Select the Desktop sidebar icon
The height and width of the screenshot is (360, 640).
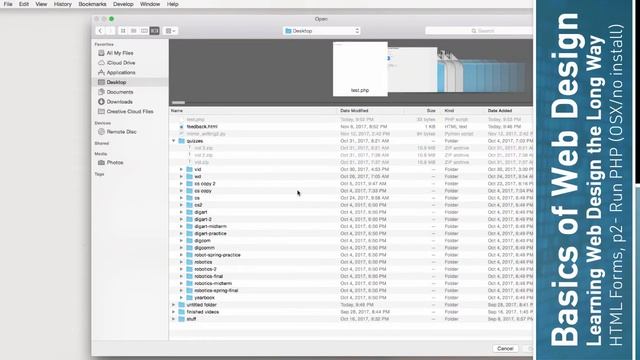click(x=101, y=82)
